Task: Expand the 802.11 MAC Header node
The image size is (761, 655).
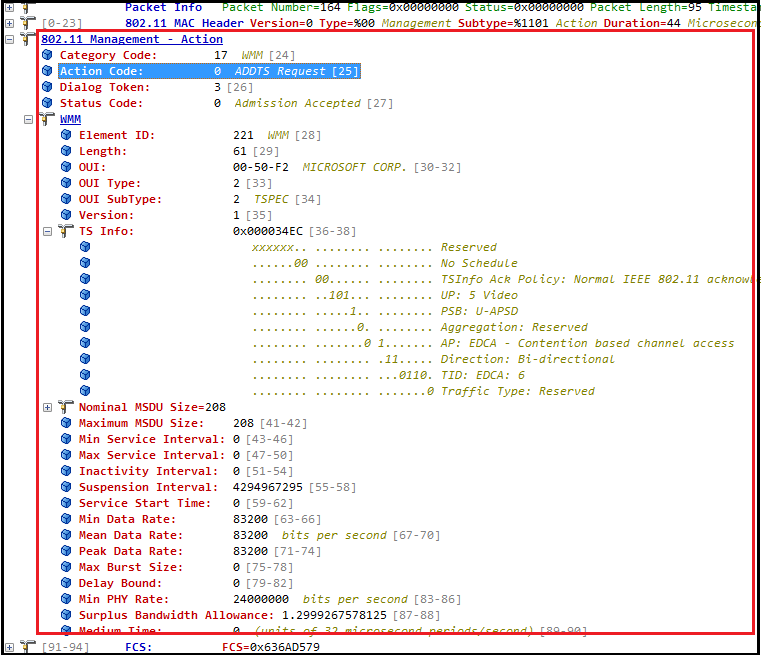Action: click(x=10, y=22)
